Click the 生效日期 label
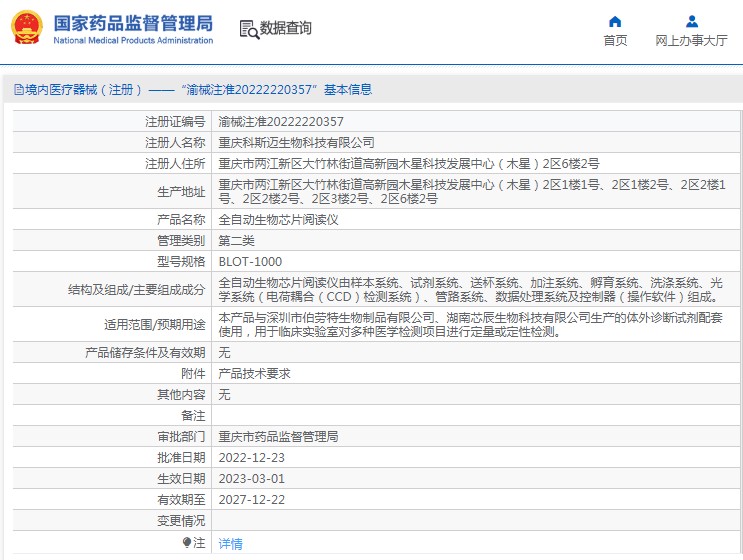The image size is (743, 560). pos(181,479)
